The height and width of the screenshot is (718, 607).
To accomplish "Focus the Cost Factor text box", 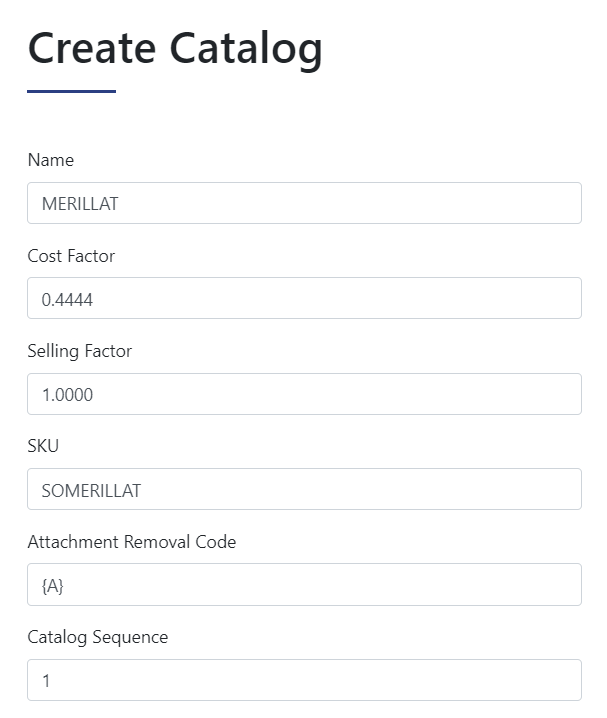I will pos(304,298).
